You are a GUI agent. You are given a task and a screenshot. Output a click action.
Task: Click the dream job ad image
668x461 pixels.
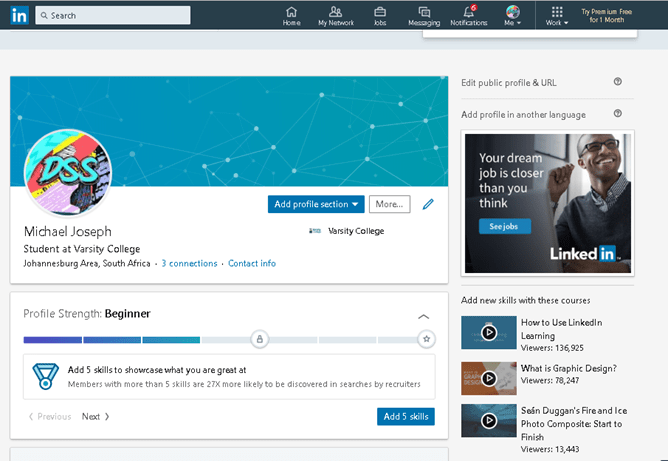click(548, 203)
